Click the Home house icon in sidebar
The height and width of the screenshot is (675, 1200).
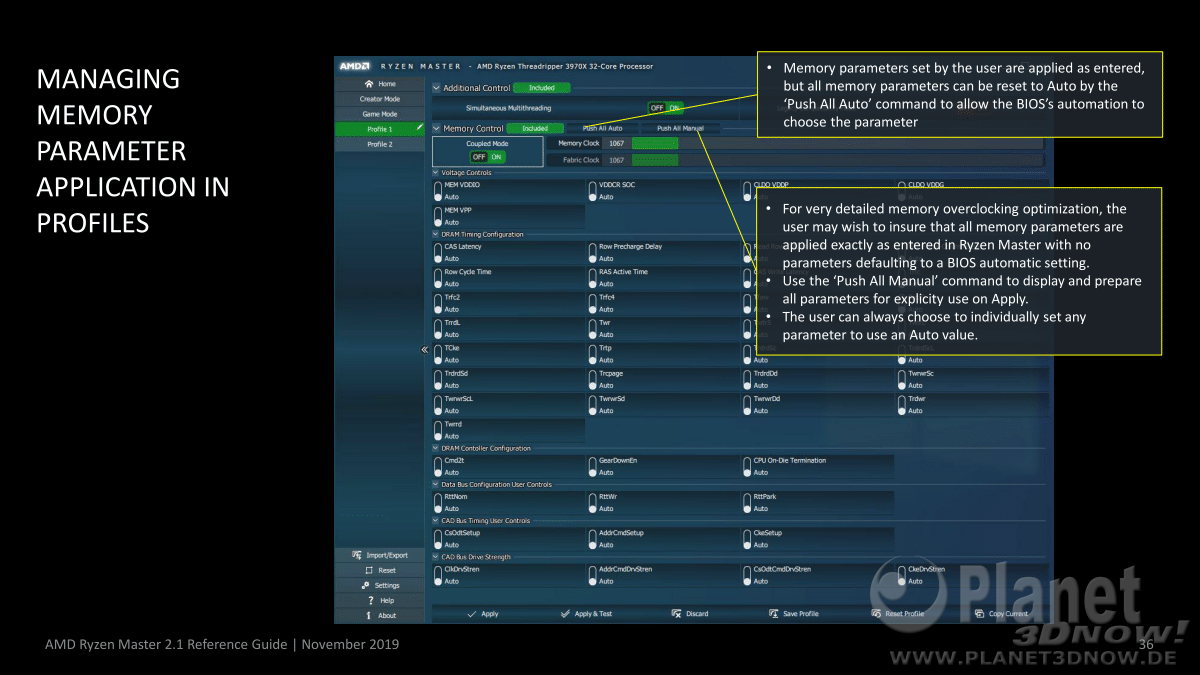tap(369, 84)
